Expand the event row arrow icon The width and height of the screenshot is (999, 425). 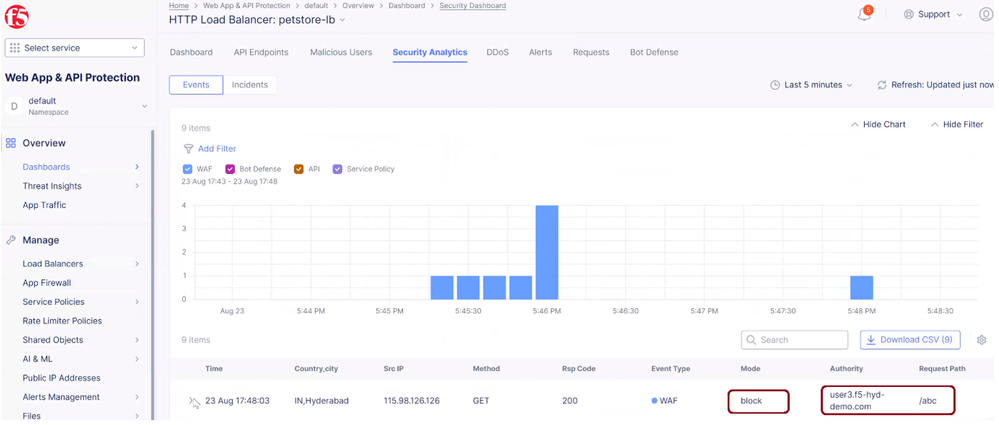(x=194, y=402)
